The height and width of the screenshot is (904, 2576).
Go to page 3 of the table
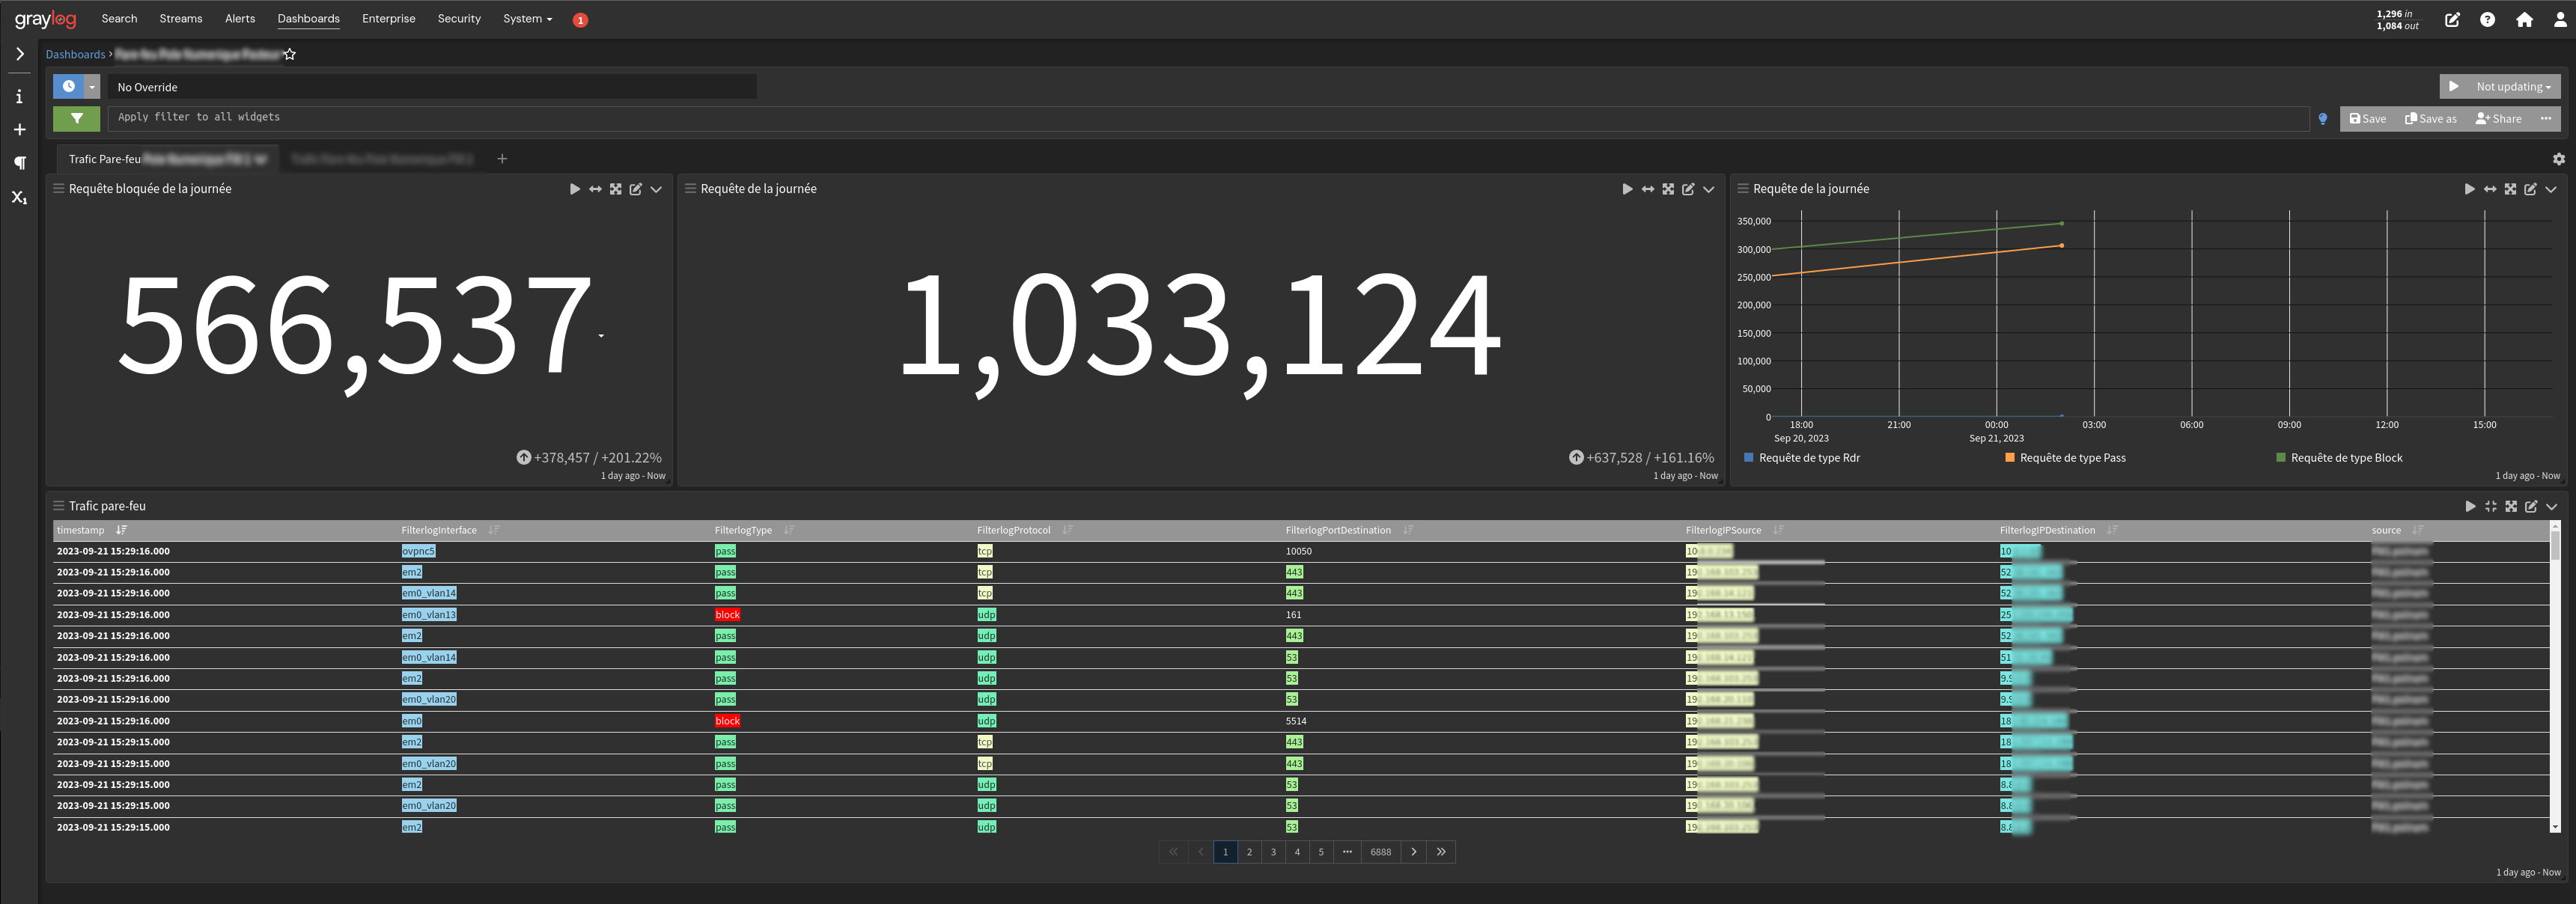(x=1273, y=852)
